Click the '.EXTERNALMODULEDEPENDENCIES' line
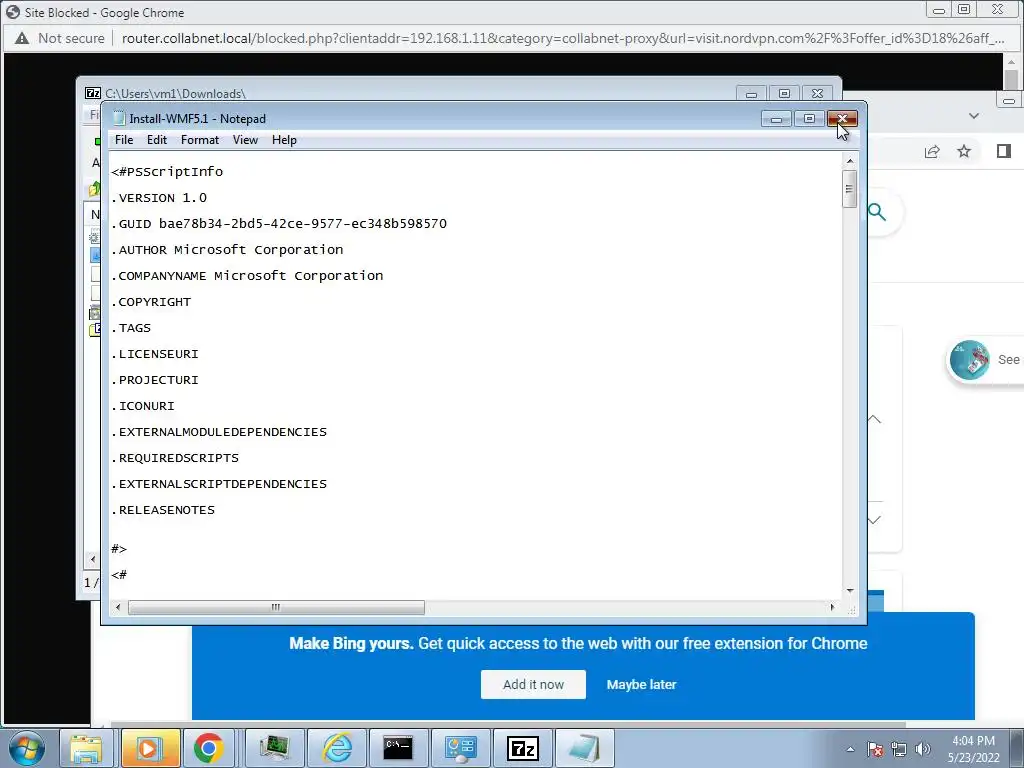Image resolution: width=1024 pixels, height=768 pixels. point(219,432)
